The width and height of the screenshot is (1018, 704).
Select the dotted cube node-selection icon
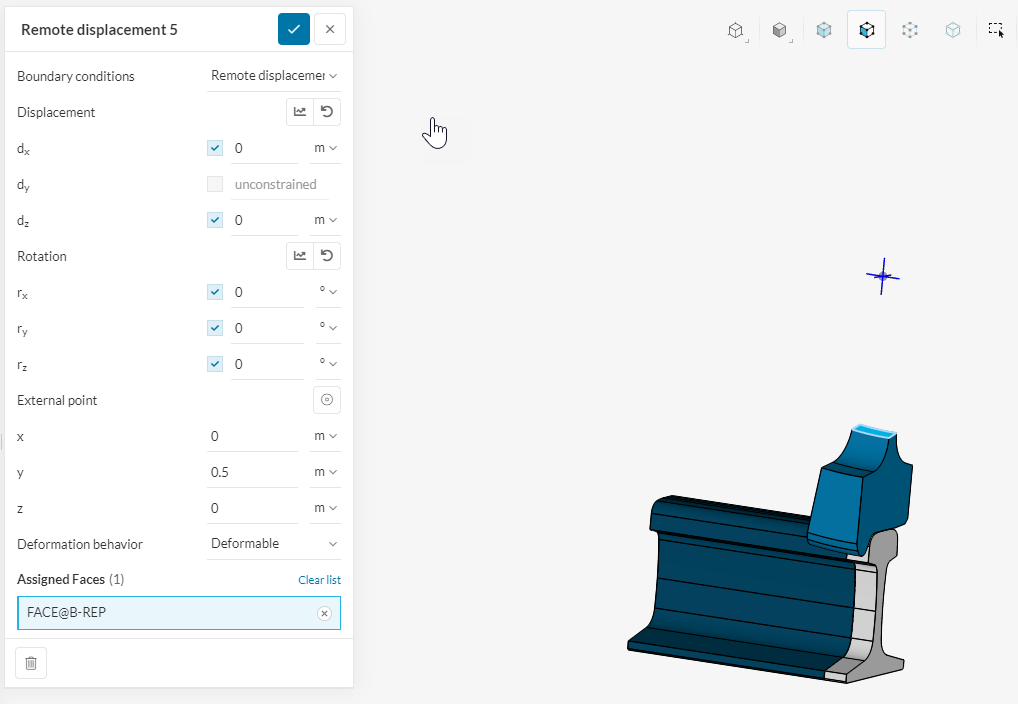click(x=910, y=30)
